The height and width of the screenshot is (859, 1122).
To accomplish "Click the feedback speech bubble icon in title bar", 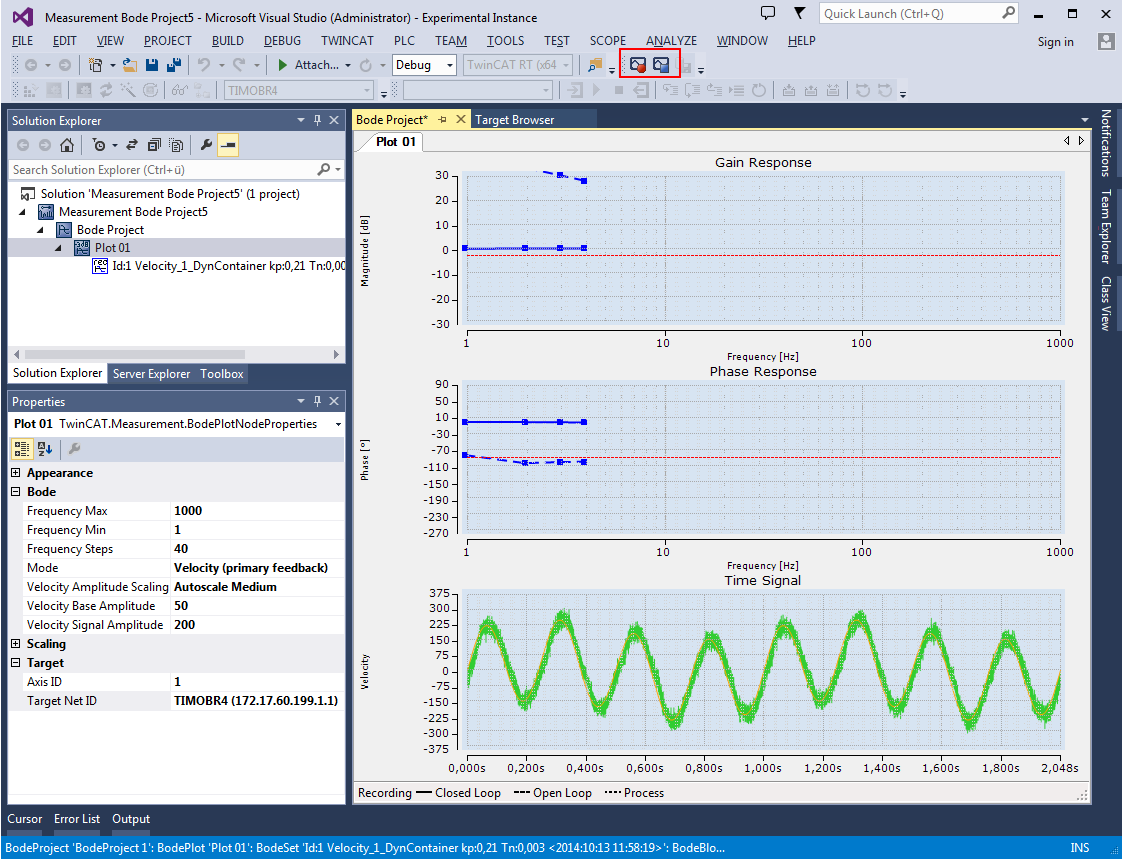I will coord(768,14).
